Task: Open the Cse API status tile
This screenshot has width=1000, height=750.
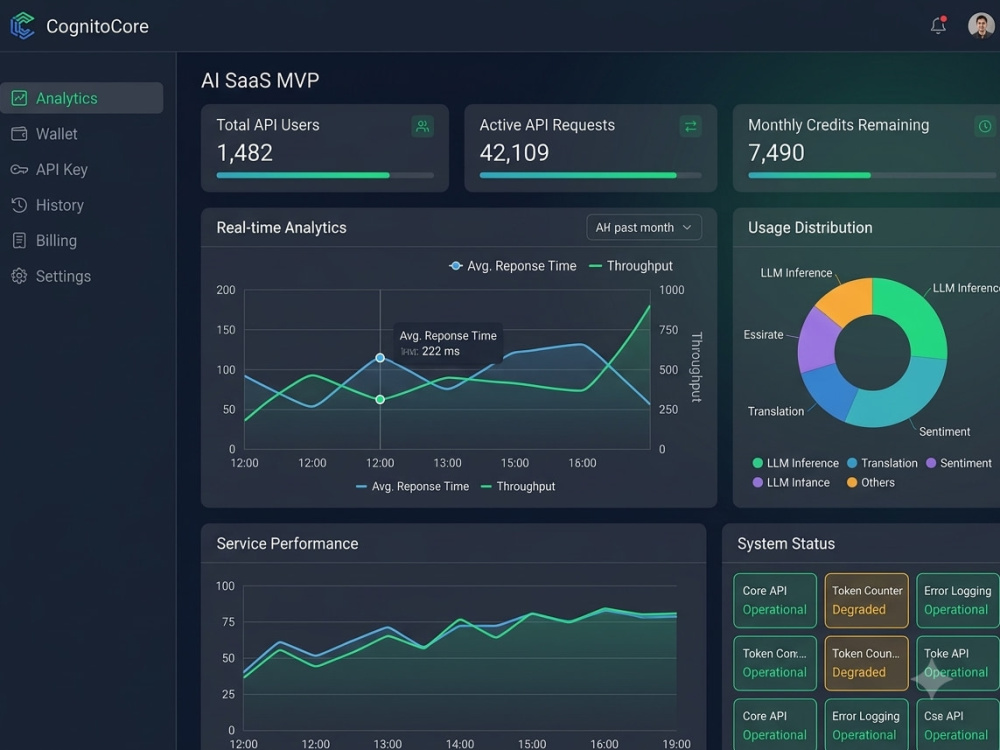Action: pos(958,725)
